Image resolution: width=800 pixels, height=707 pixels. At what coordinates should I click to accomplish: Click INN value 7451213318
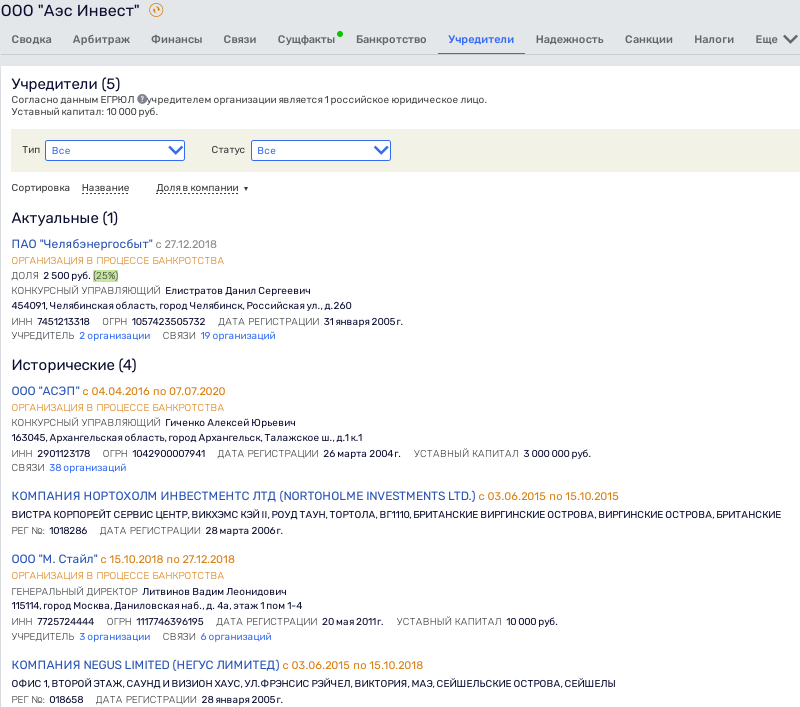click(63, 321)
